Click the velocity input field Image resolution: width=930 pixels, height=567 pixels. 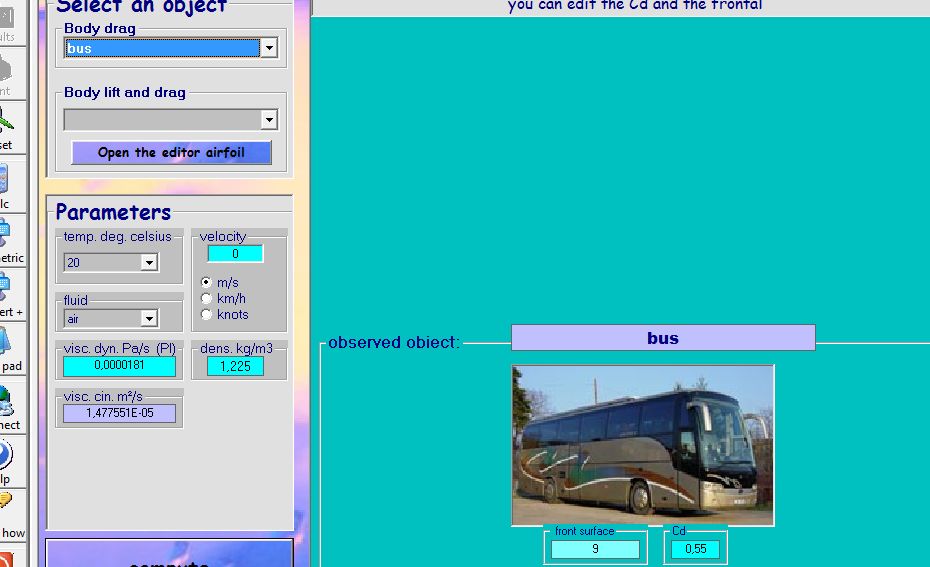(x=235, y=254)
